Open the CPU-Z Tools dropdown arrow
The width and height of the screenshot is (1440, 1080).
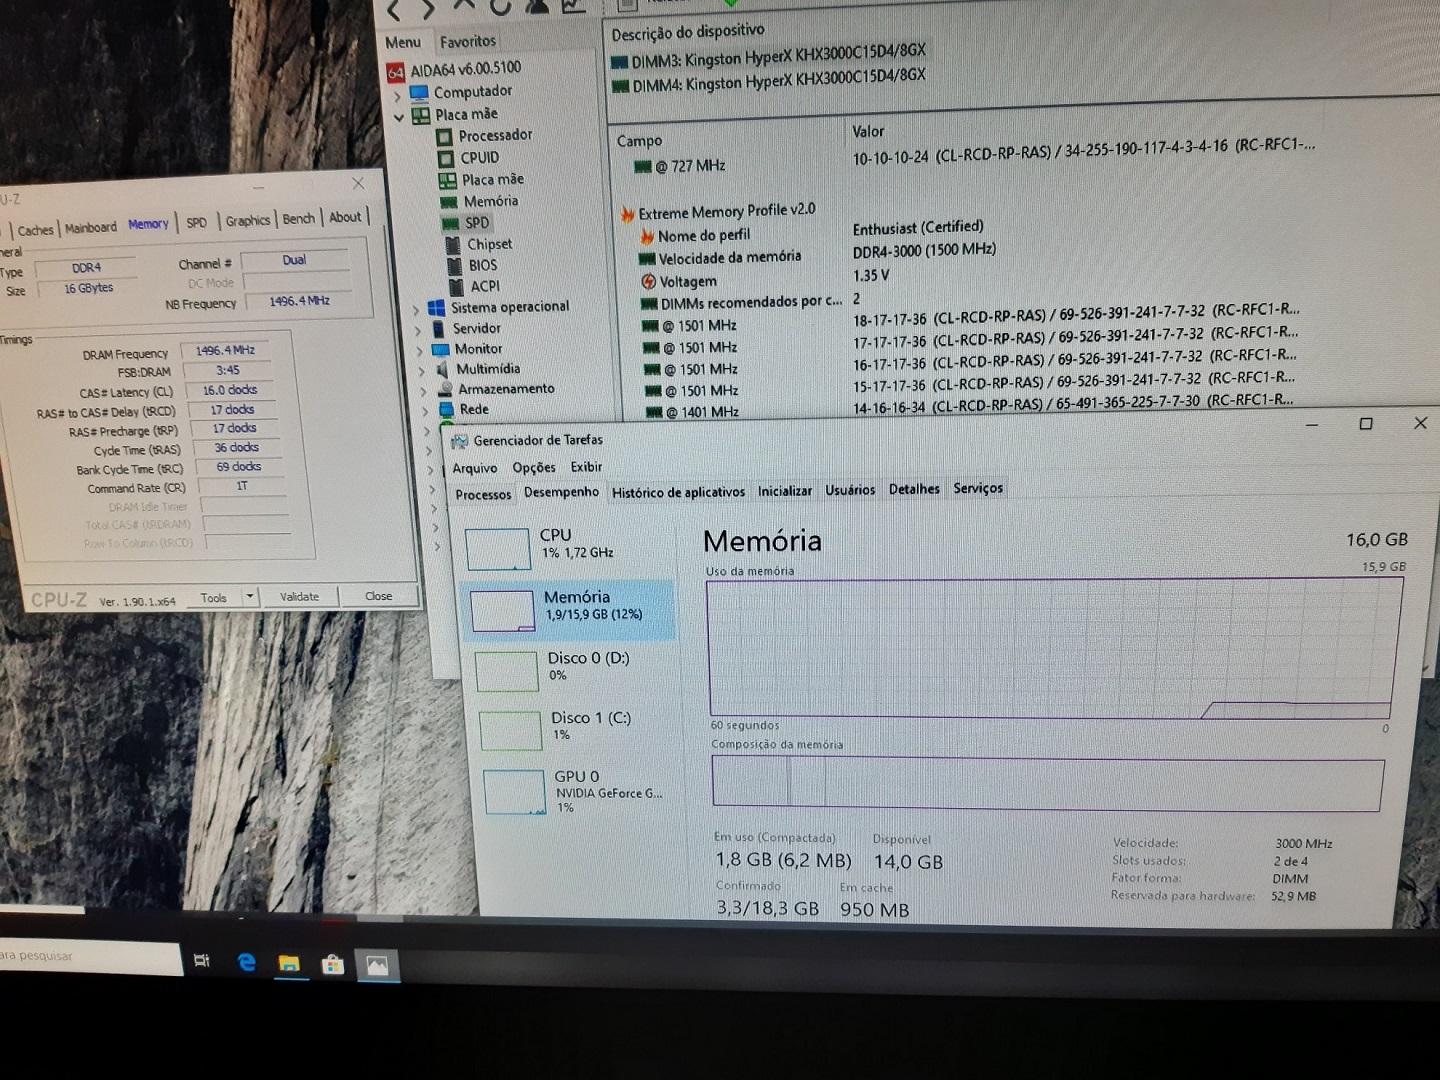(250, 597)
